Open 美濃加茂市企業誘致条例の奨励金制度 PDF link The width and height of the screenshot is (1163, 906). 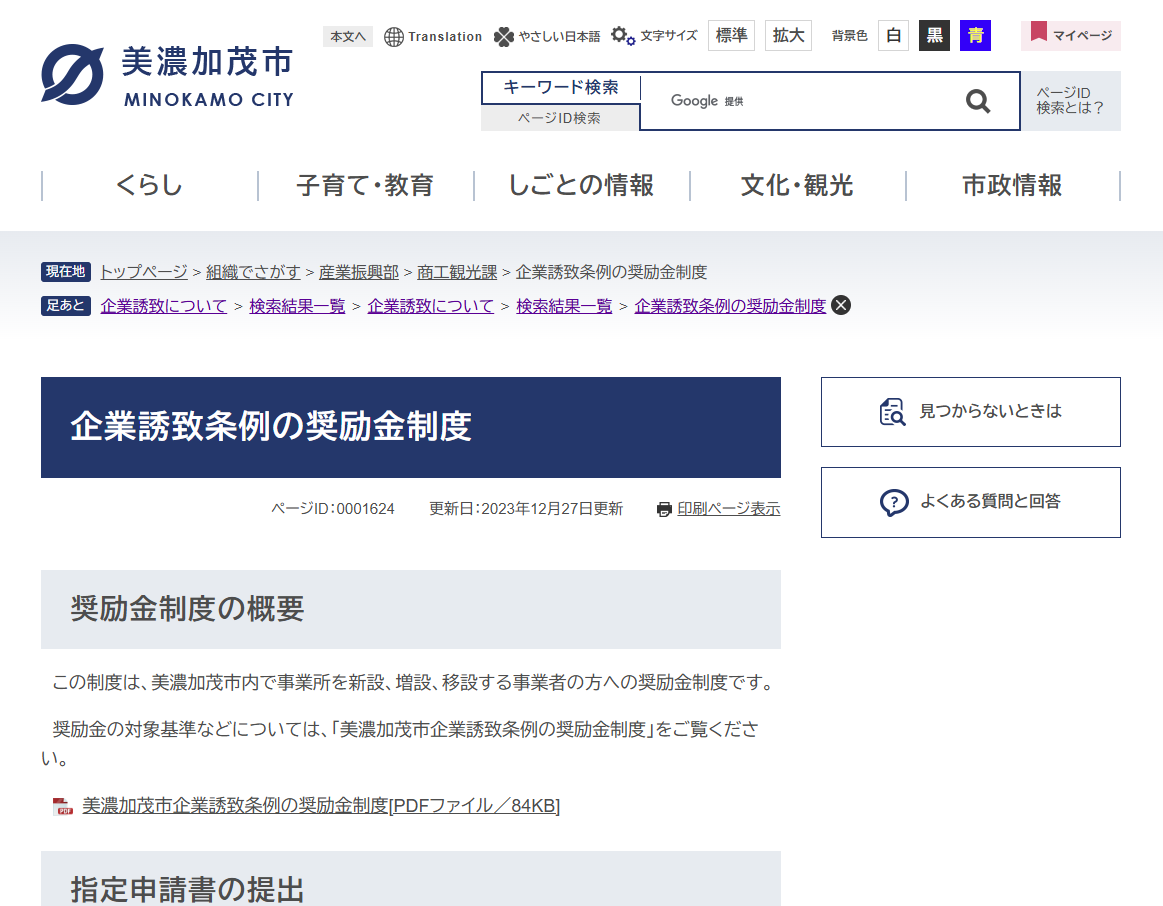(321, 806)
